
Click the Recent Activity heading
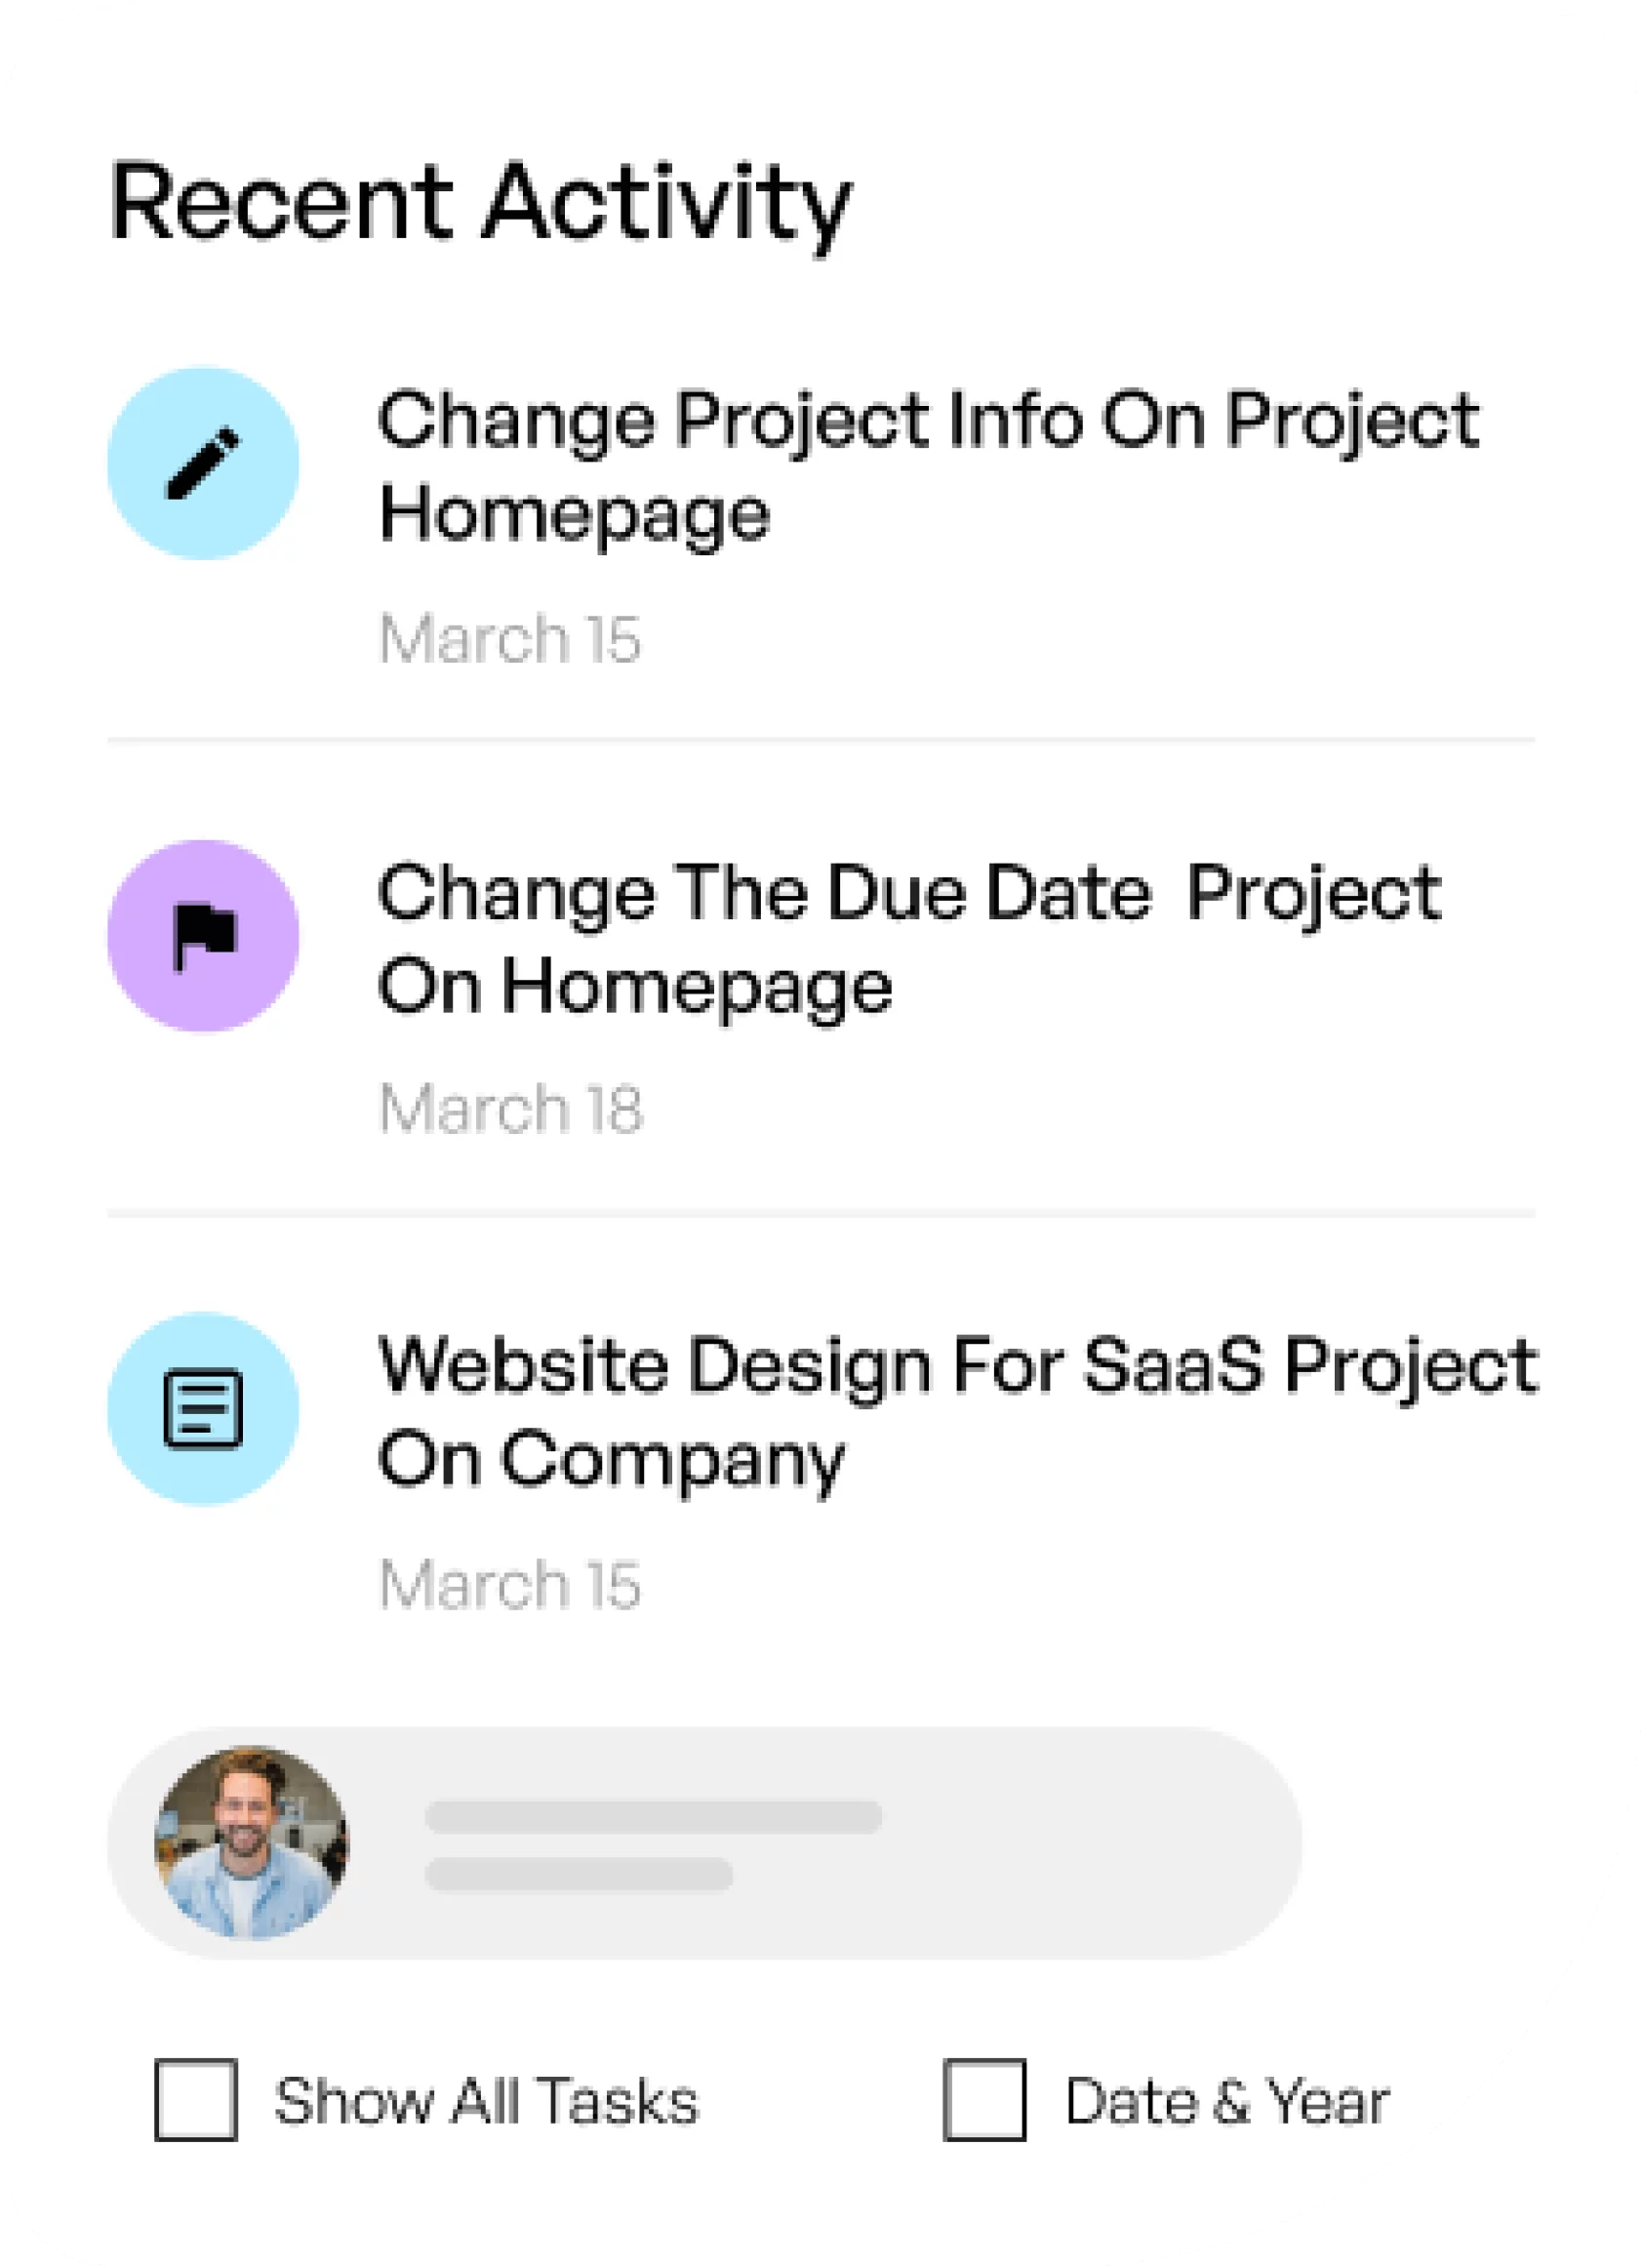(480, 203)
